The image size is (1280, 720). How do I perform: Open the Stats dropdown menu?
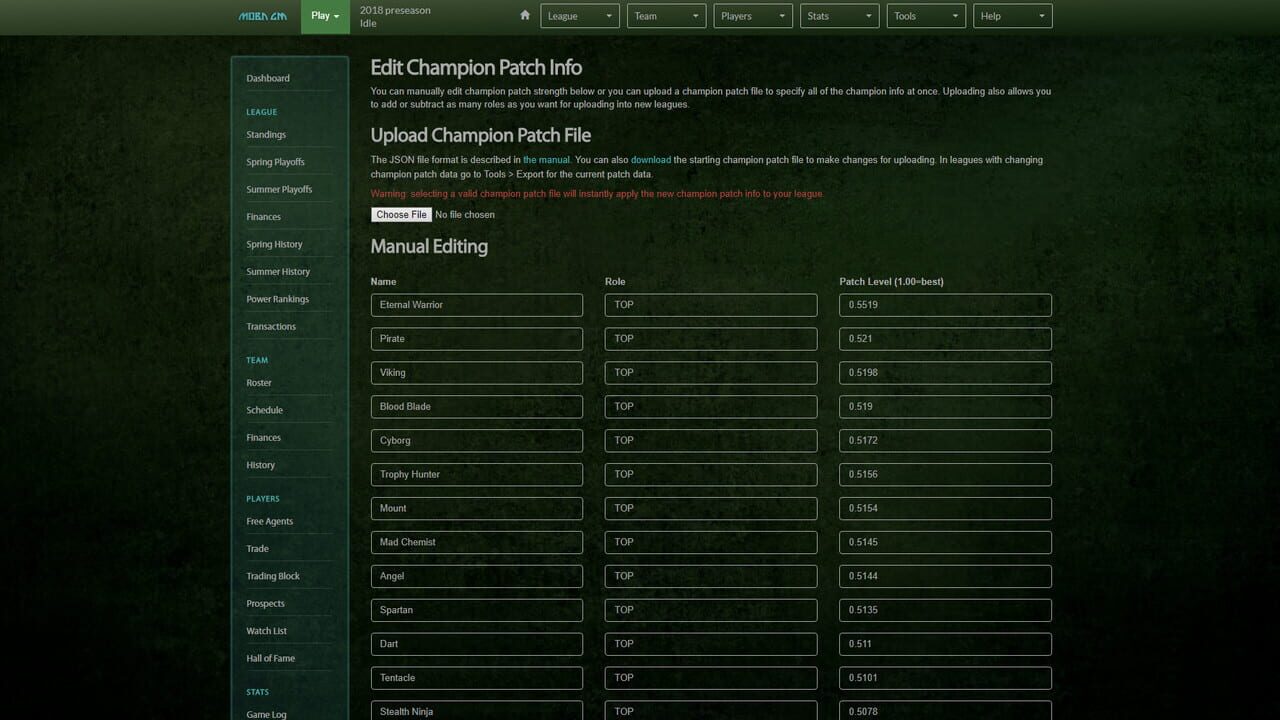click(x=839, y=16)
